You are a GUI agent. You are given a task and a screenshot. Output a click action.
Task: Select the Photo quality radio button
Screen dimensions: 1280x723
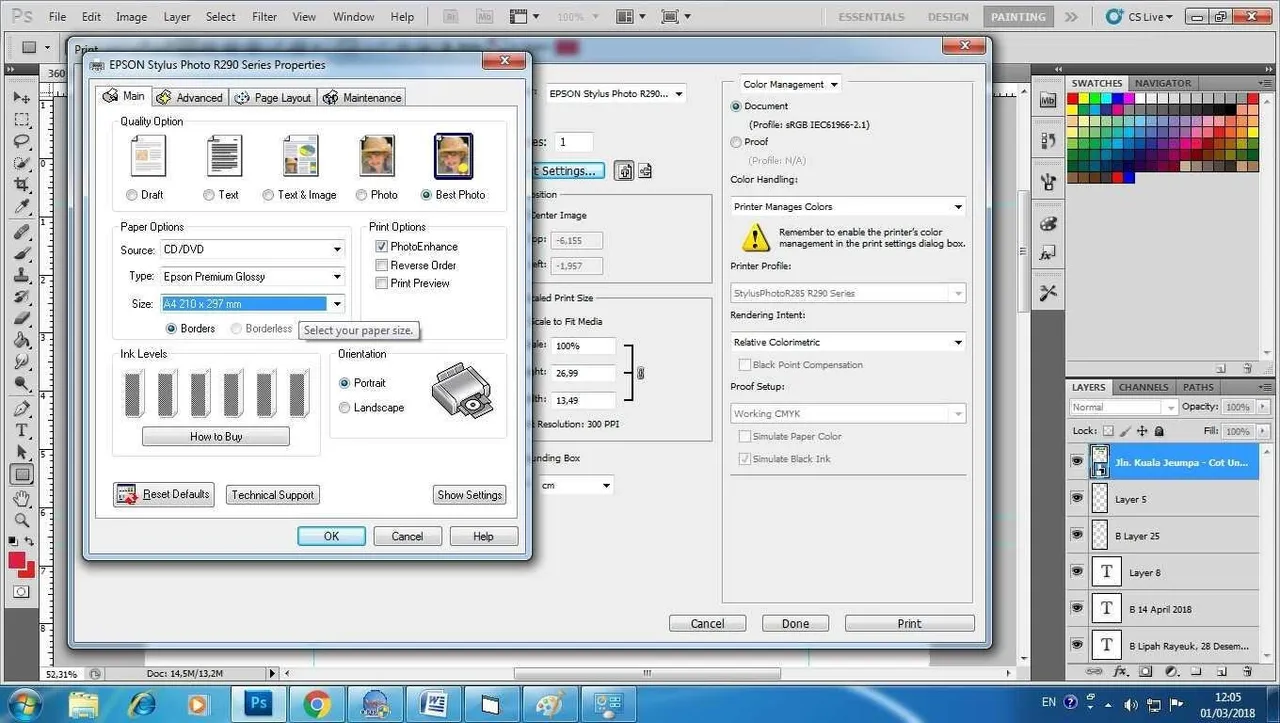pyautogui.click(x=361, y=195)
